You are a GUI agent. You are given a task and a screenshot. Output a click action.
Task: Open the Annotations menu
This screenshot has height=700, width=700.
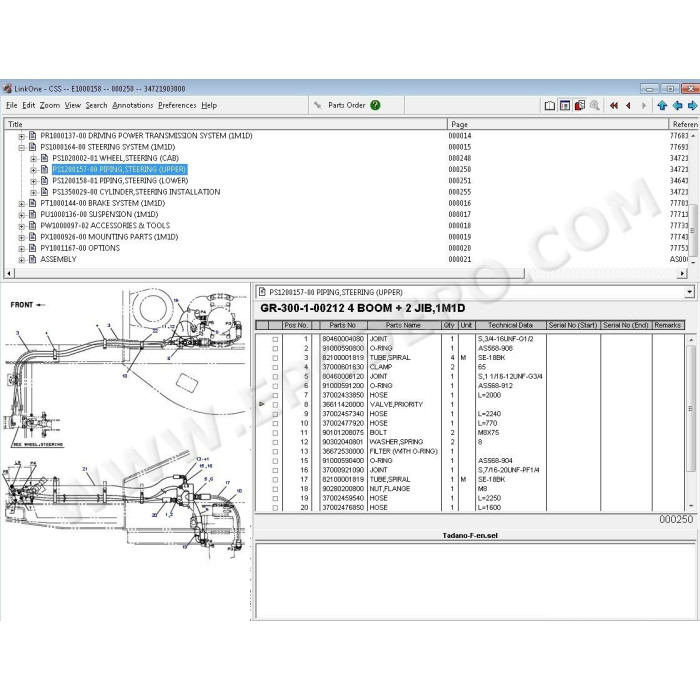pyautogui.click(x=133, y=105)
